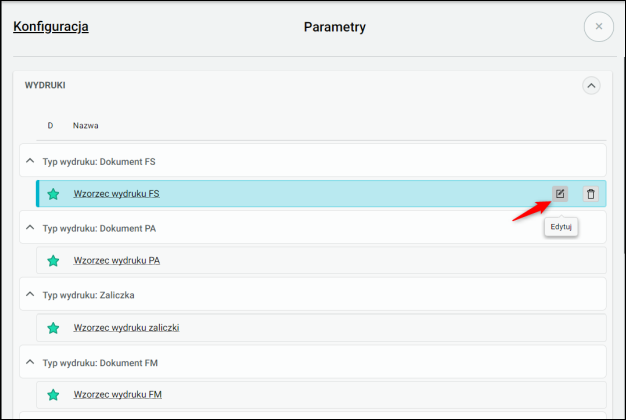
Task: Collapse Typ wydruku: Dokument FM group
Action: [29, 361]
